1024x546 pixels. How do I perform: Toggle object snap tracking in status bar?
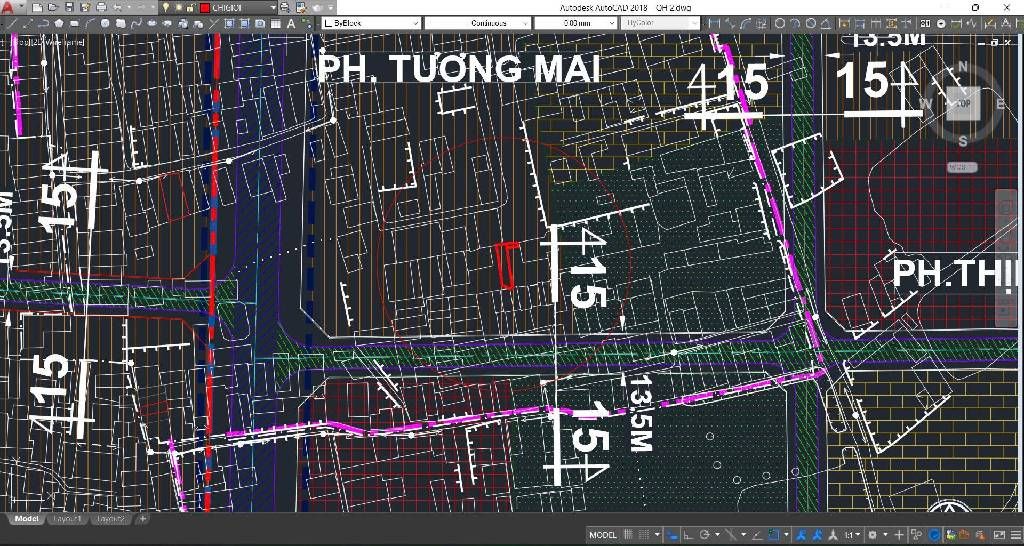[x=757, y=535]
